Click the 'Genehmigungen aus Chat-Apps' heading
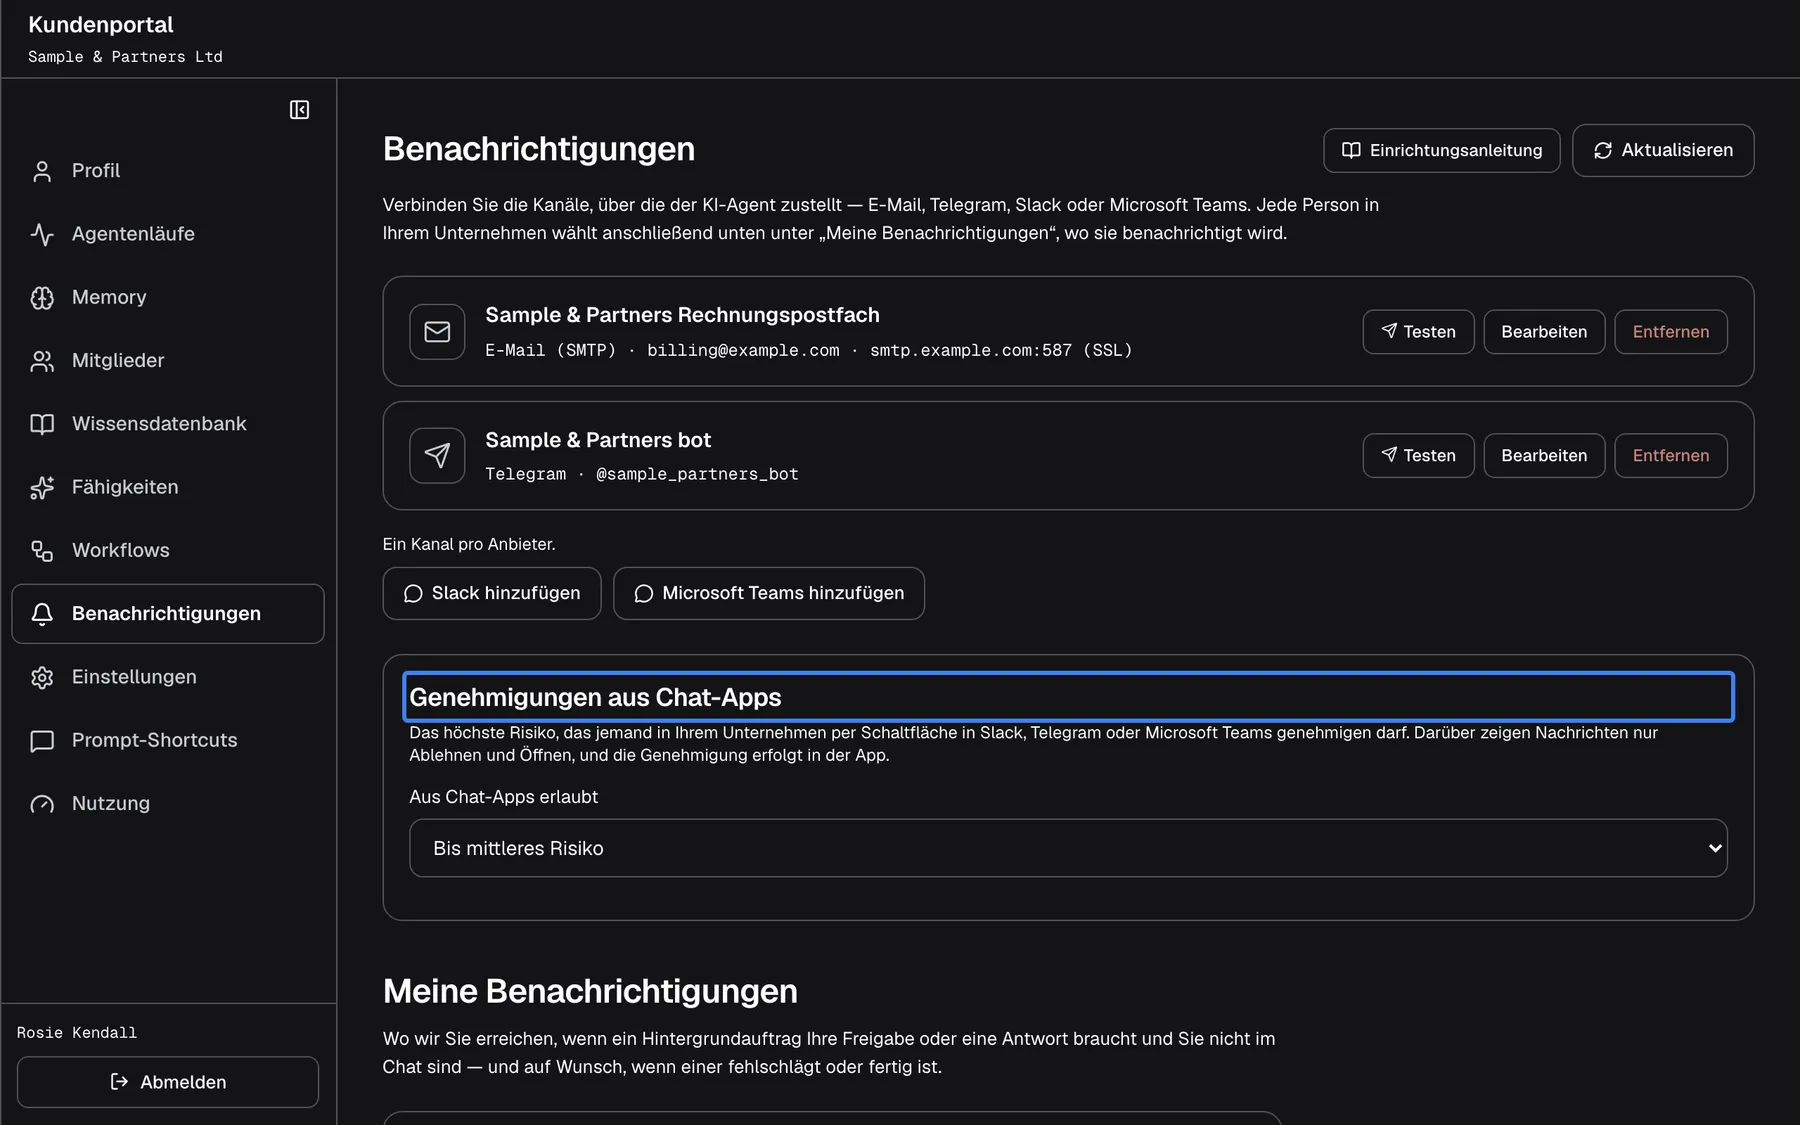Screen dimensions: 1800x1125 click(595, 697)
